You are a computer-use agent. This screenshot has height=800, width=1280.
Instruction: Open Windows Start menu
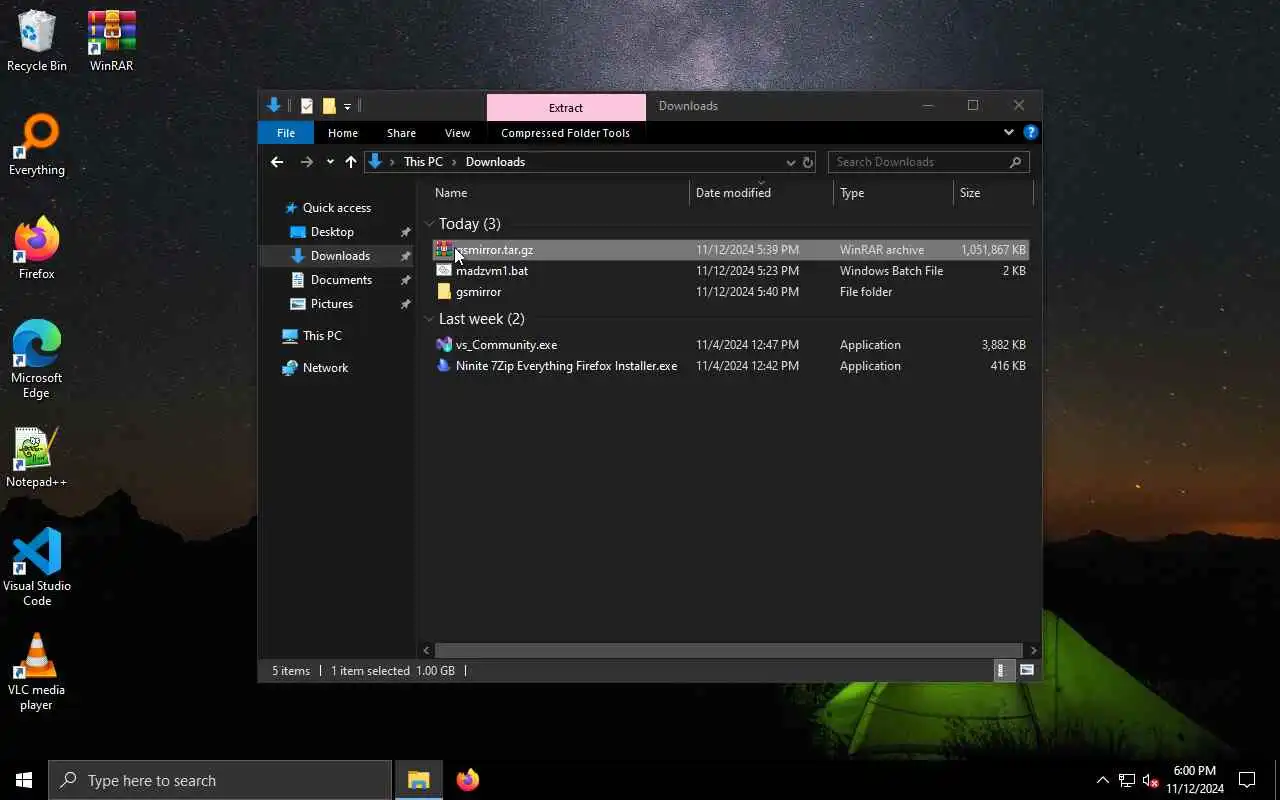pos(24,780)
